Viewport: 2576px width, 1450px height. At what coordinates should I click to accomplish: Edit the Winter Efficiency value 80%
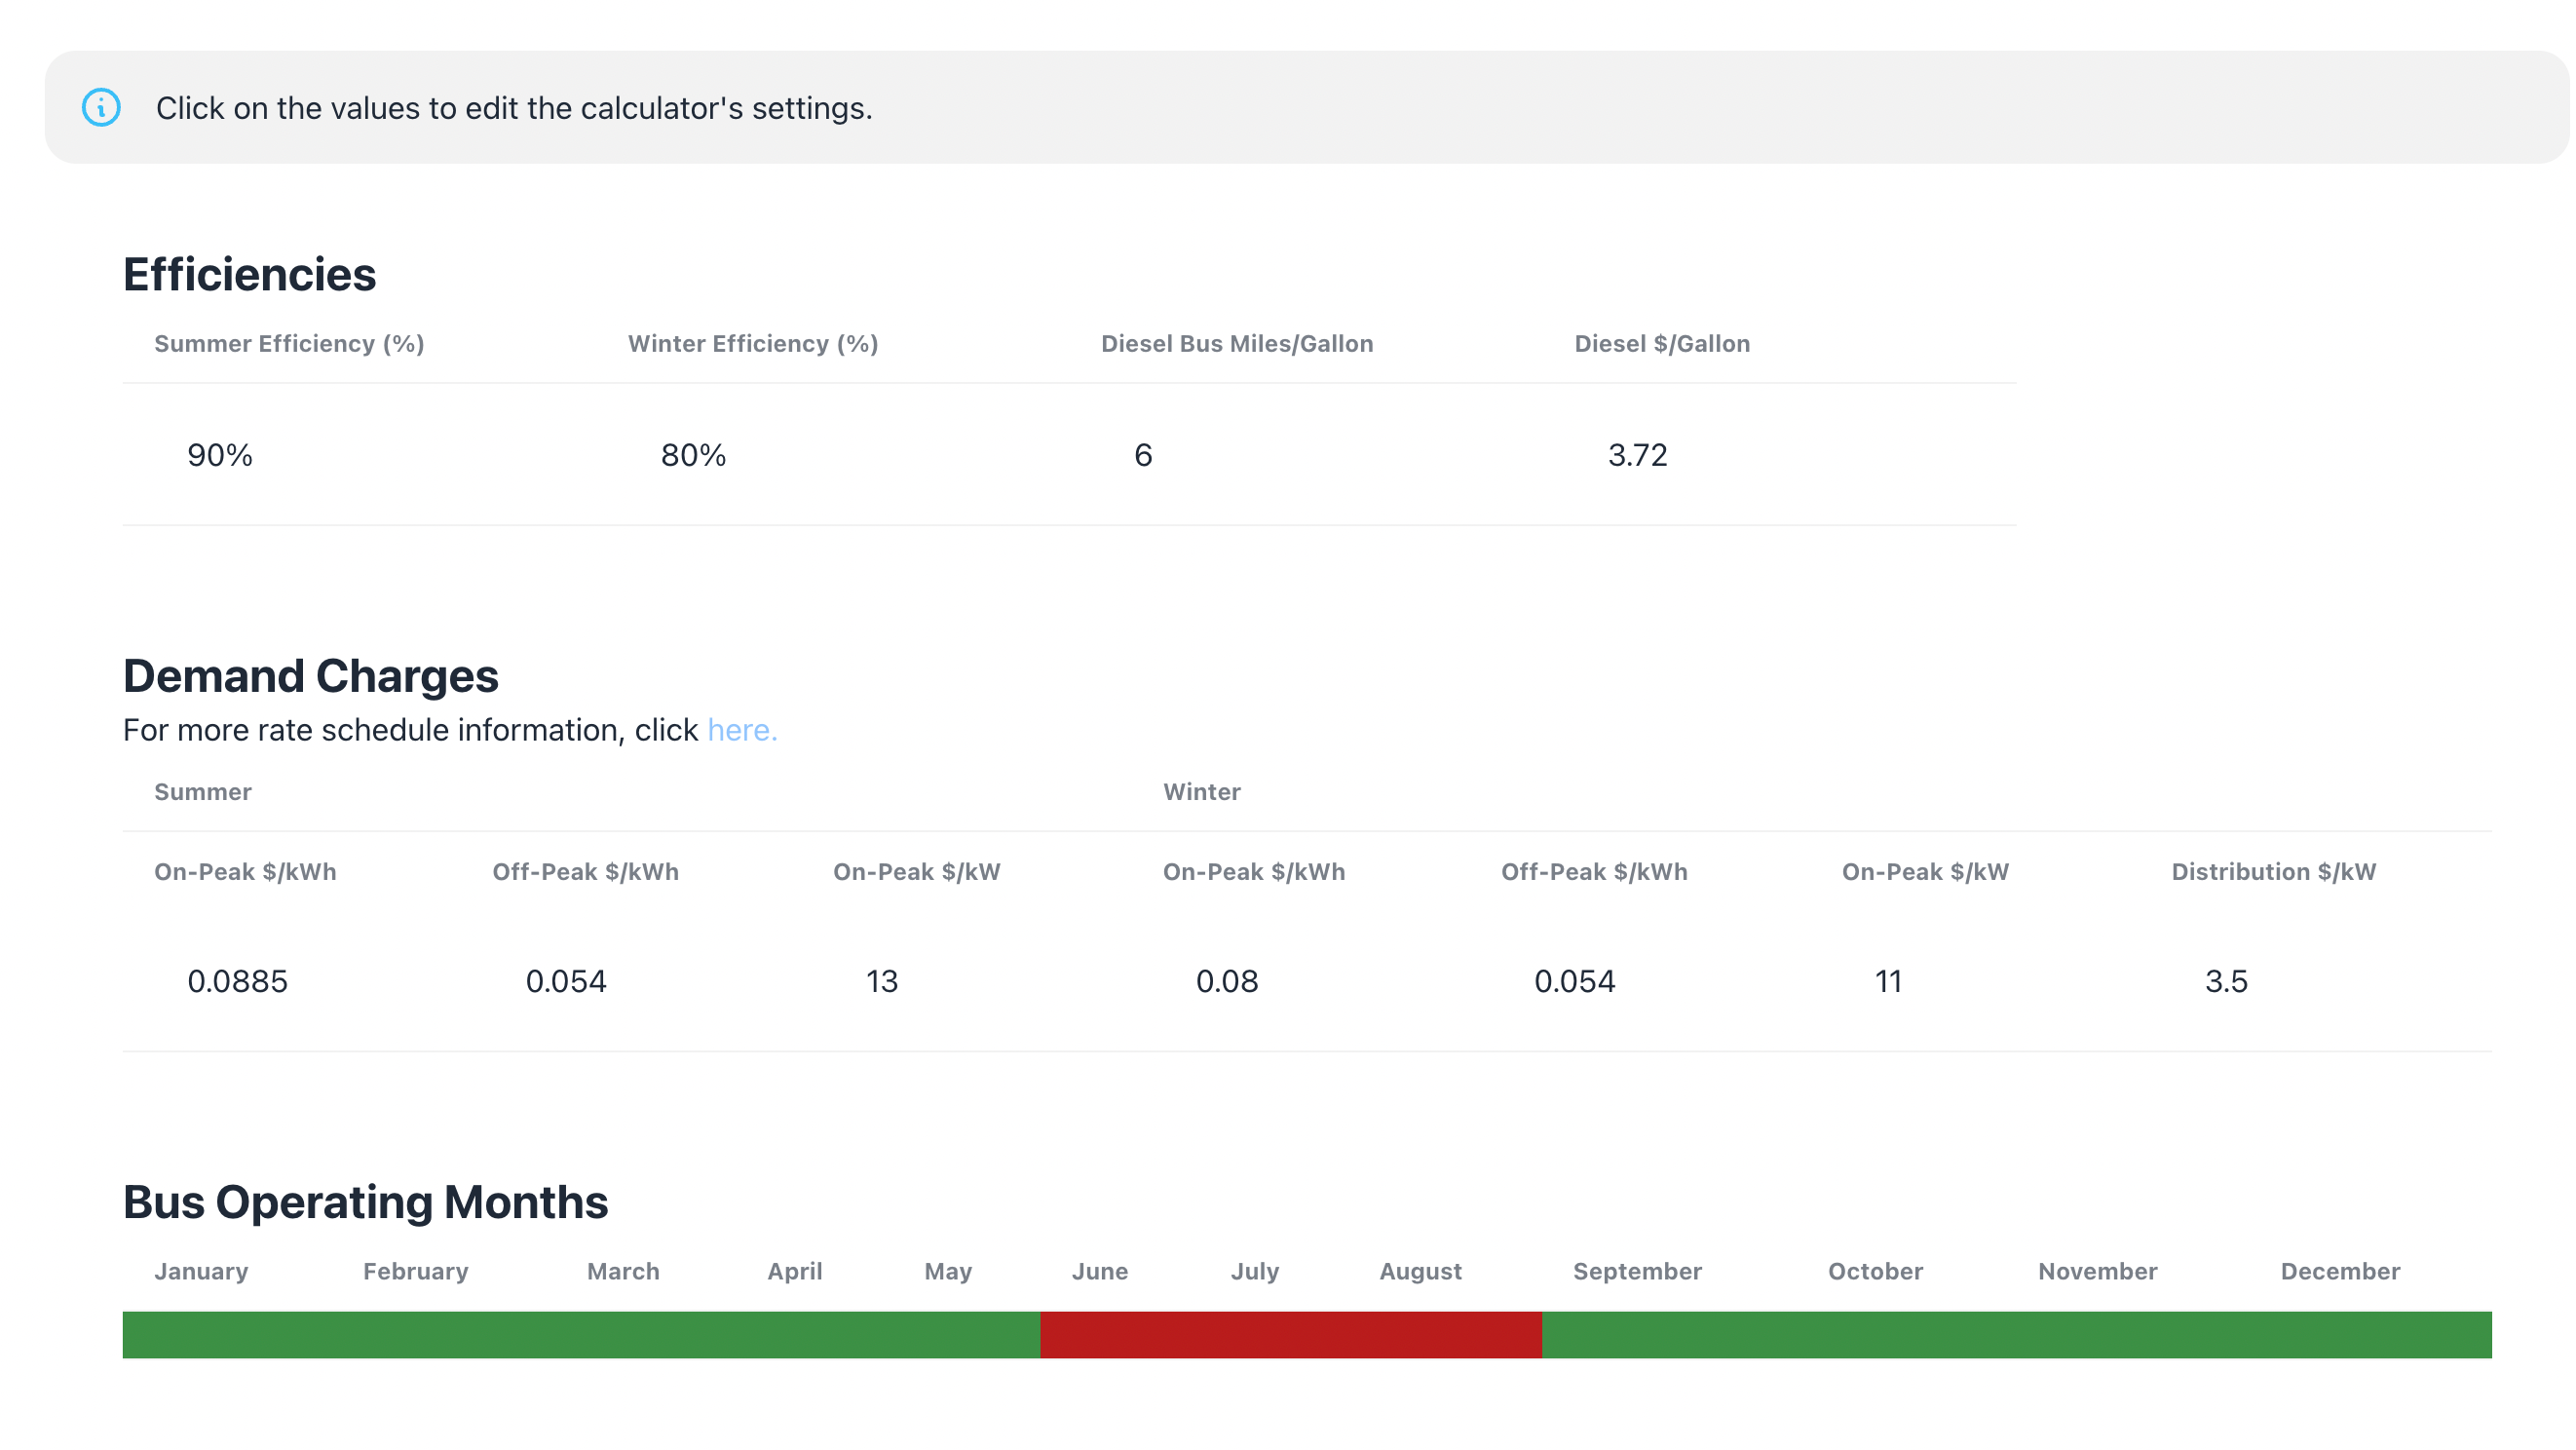(693, 455)
